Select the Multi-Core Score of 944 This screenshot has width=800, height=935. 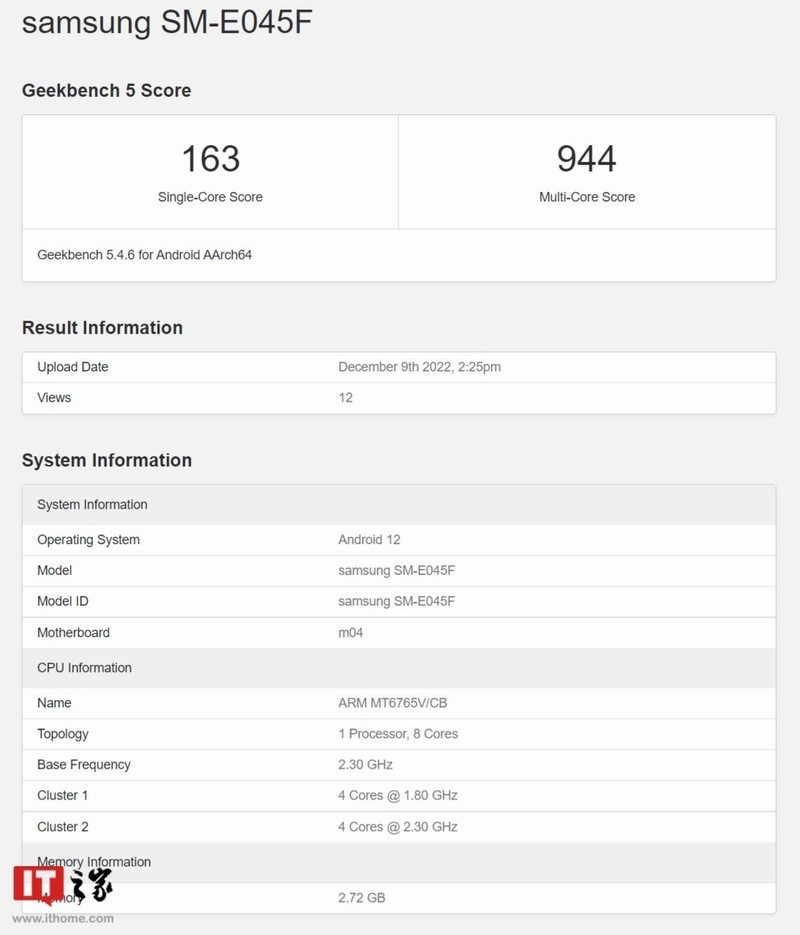585,158
